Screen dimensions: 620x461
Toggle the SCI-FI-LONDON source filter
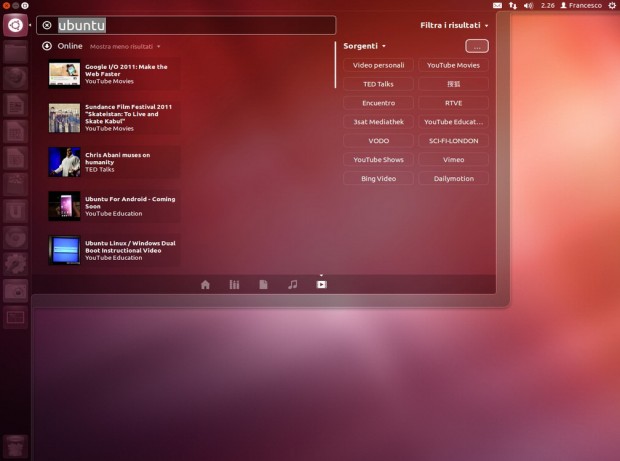coord(453,141)
